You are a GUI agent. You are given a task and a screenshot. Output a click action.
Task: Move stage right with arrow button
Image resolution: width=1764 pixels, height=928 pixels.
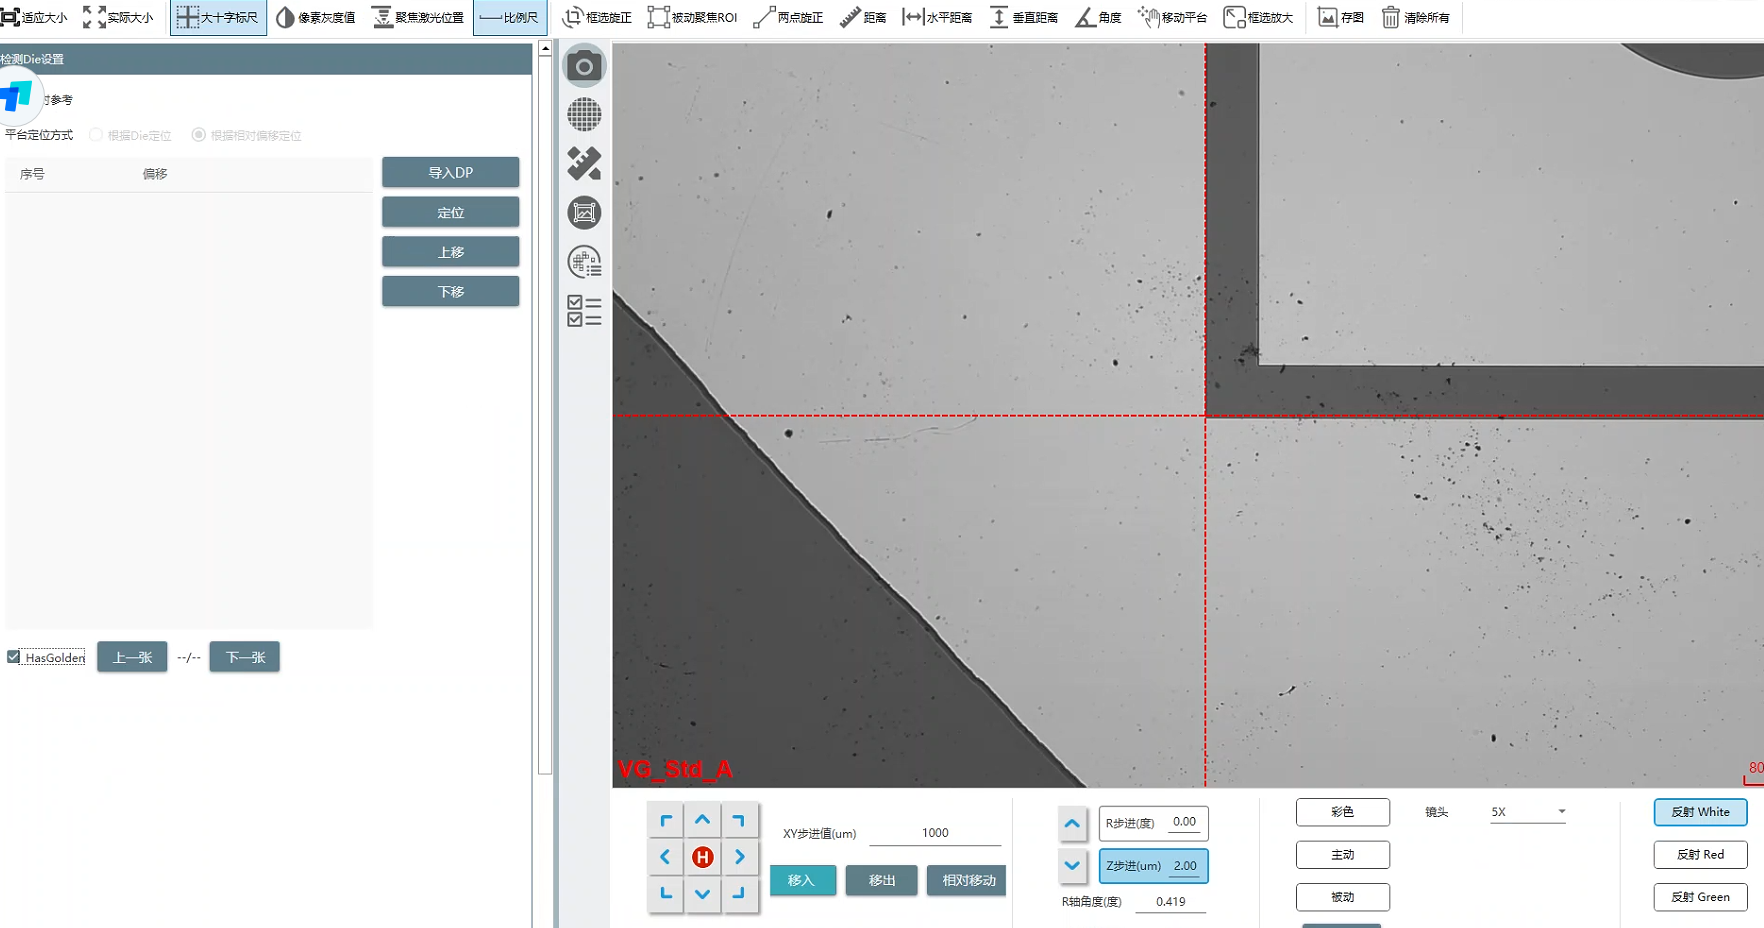[x=740, y=857]
